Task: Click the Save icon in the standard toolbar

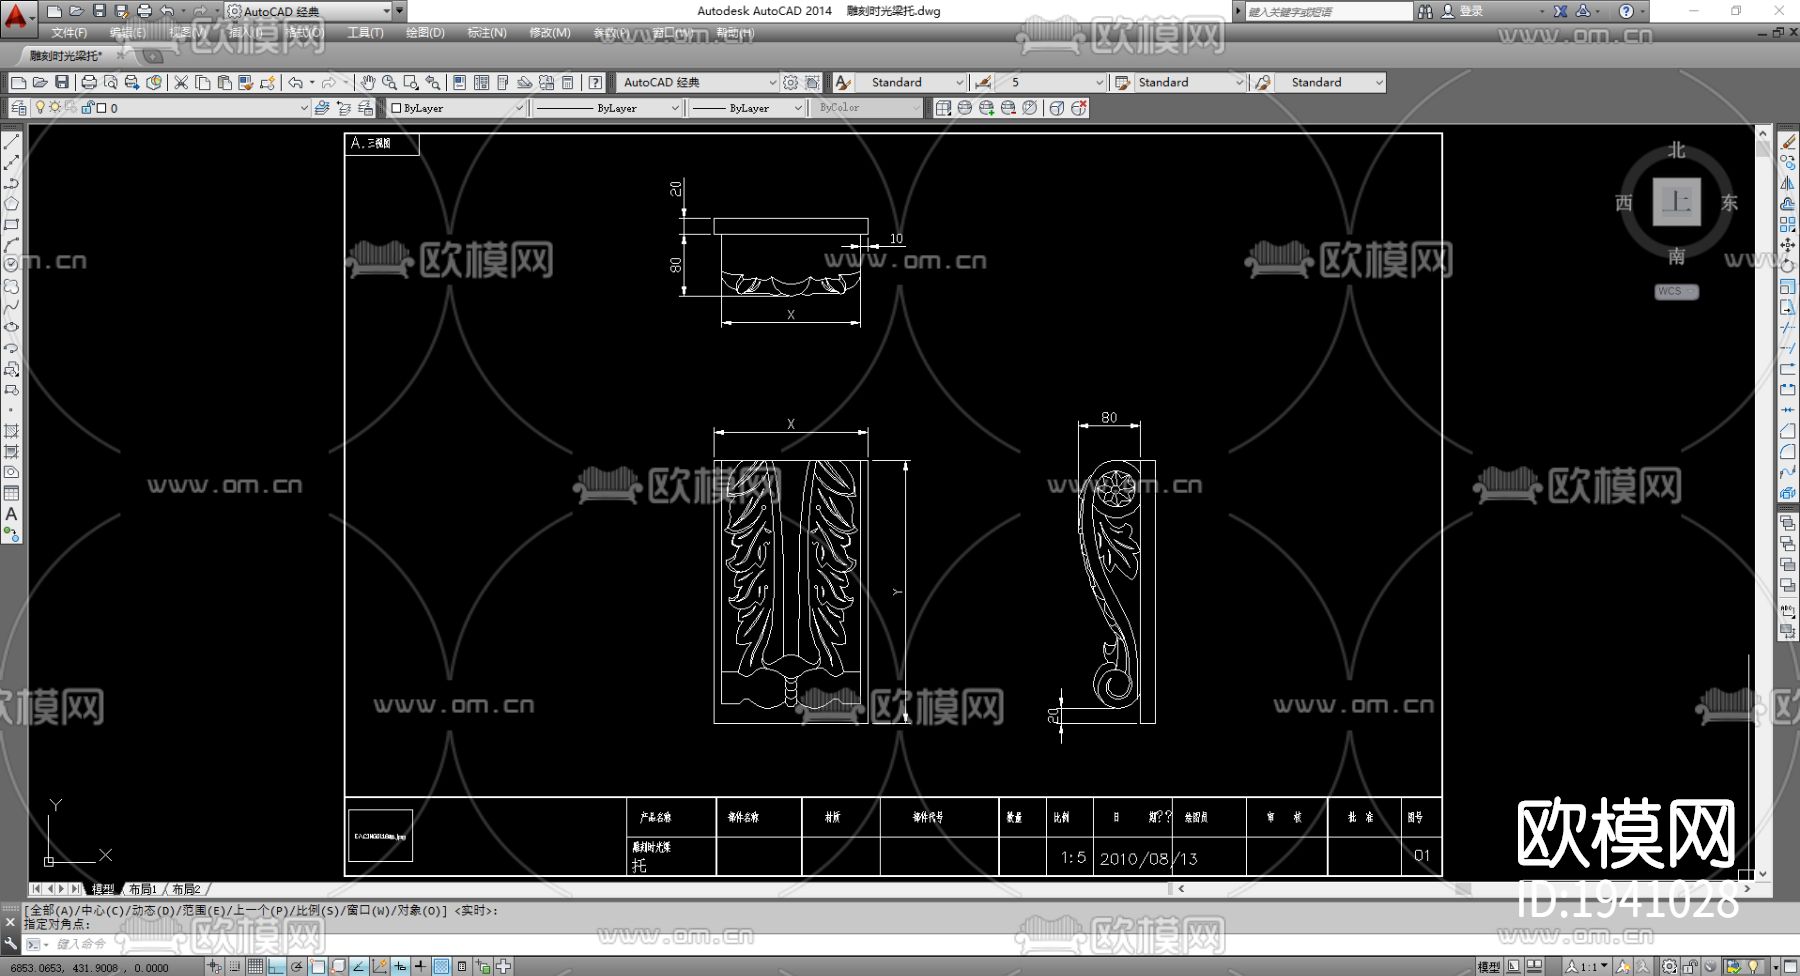Action: (62, 82)
